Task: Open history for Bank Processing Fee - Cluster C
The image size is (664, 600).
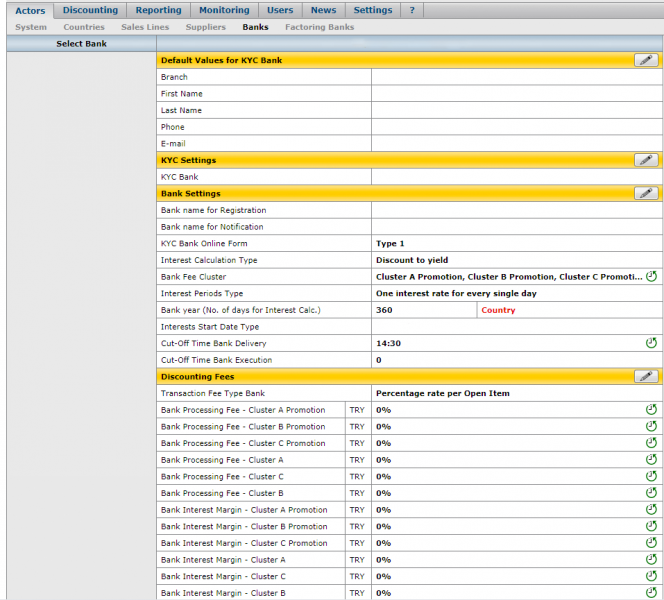Action: [x=651, y=476]
